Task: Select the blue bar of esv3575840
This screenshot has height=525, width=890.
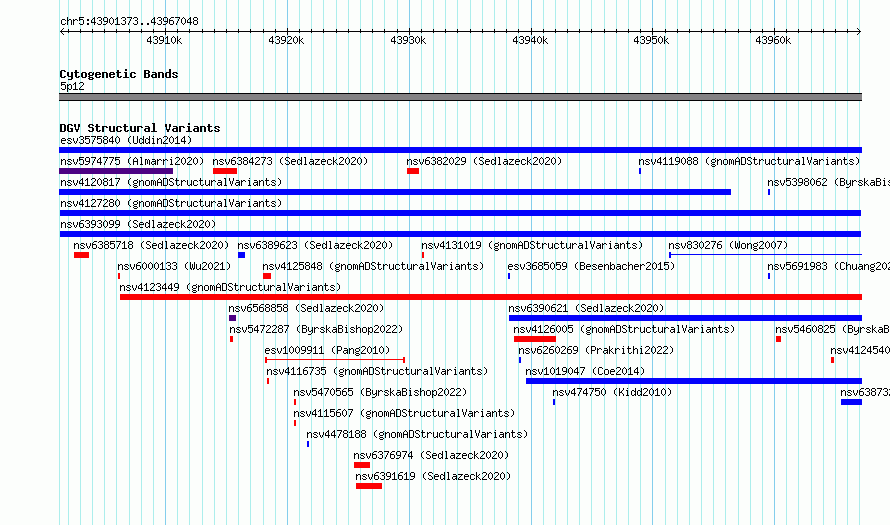Action: (x=460, y=150)
